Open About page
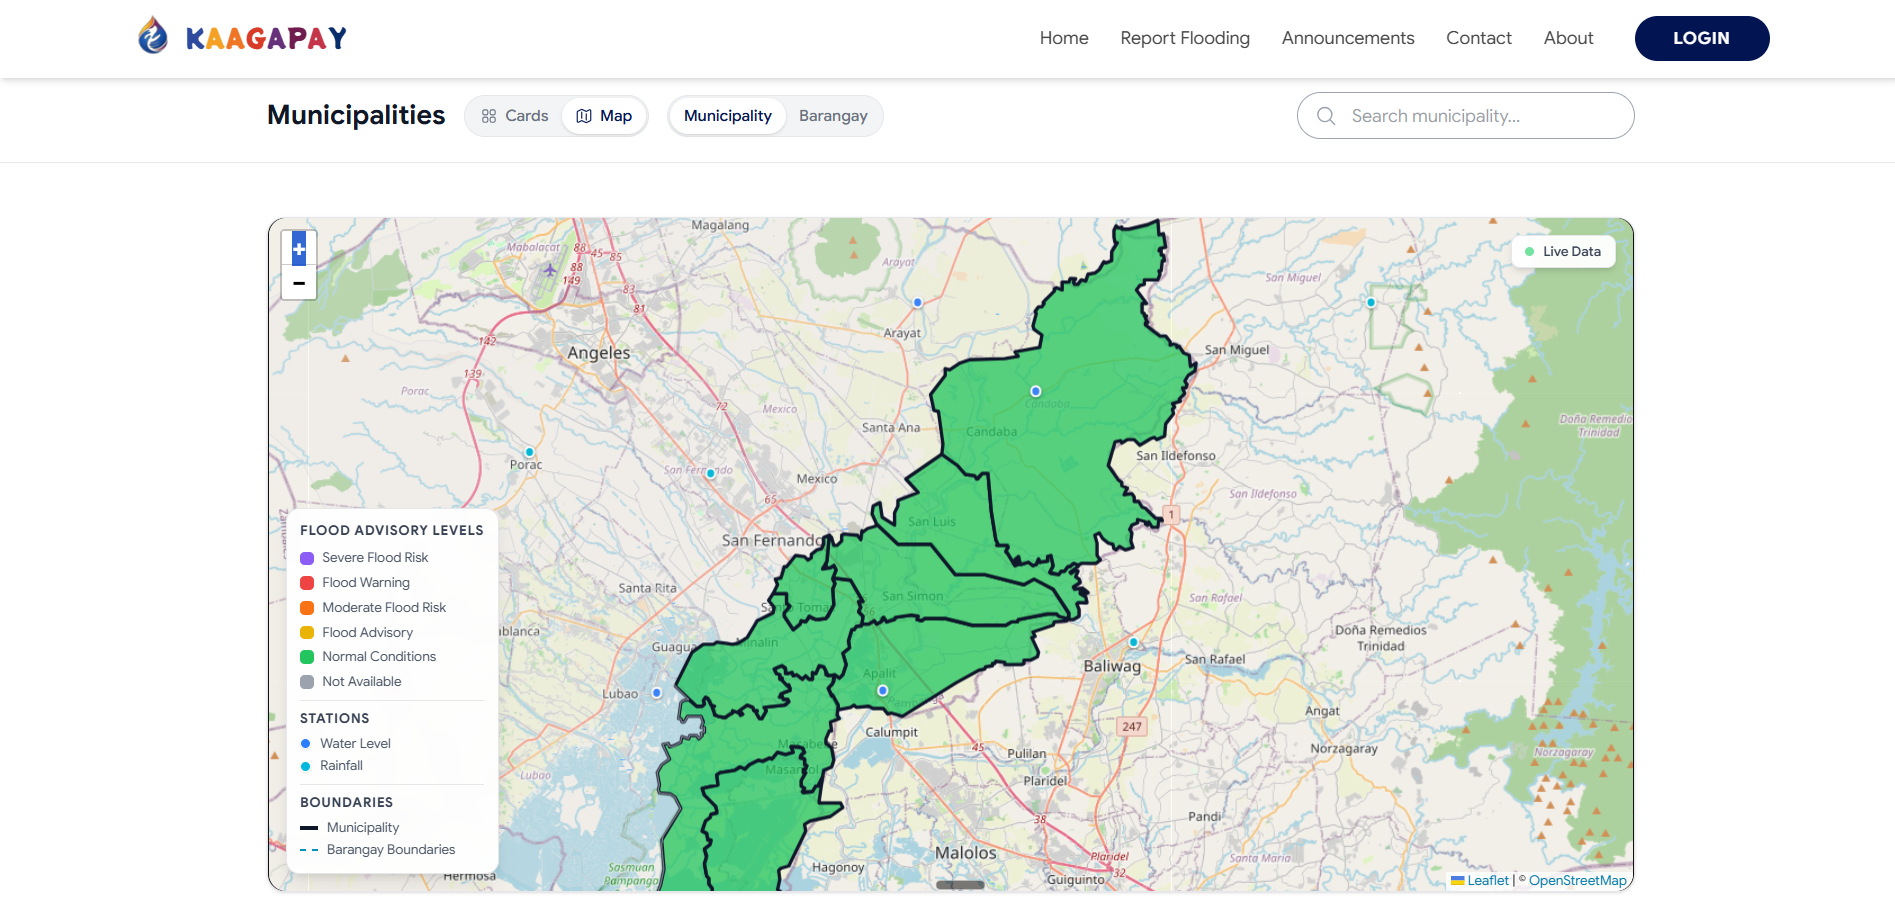 coord(1568,38)
